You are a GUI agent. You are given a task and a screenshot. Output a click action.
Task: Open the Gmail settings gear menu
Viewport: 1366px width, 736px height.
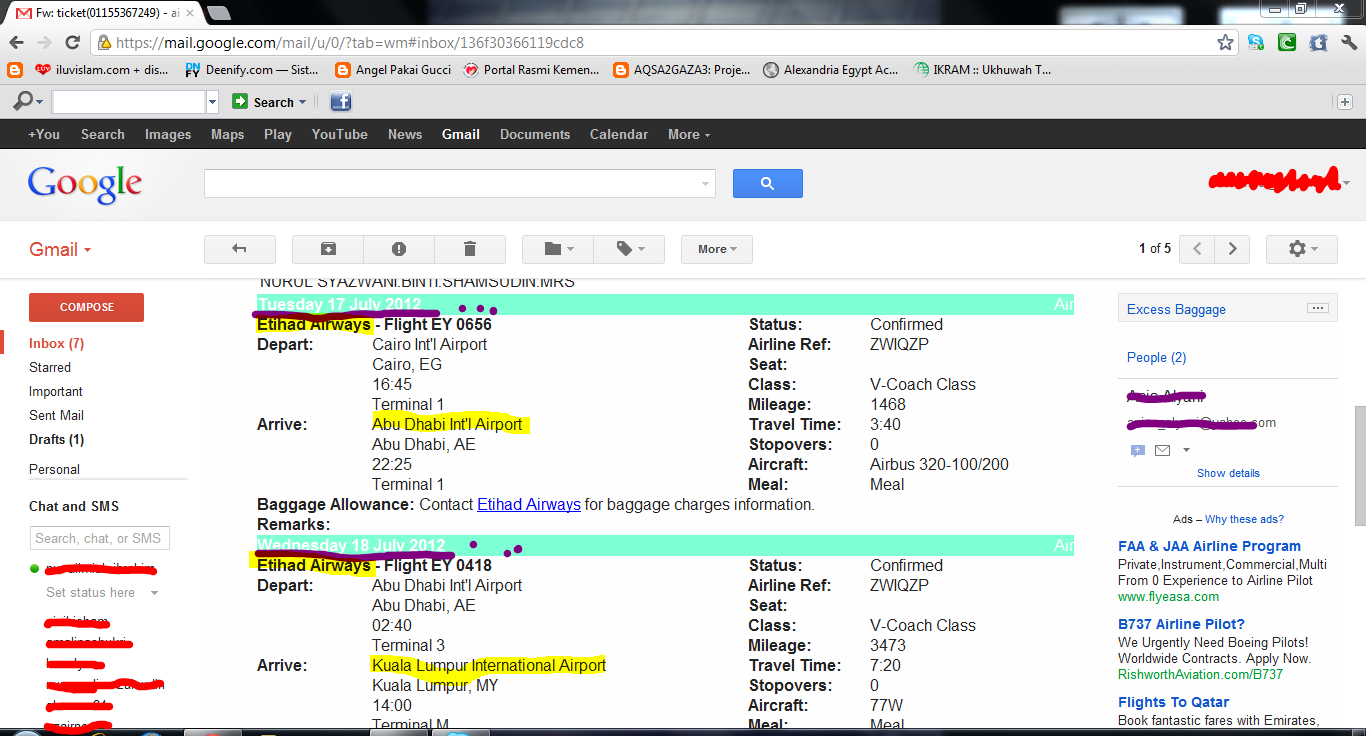tap(1302, 249)
